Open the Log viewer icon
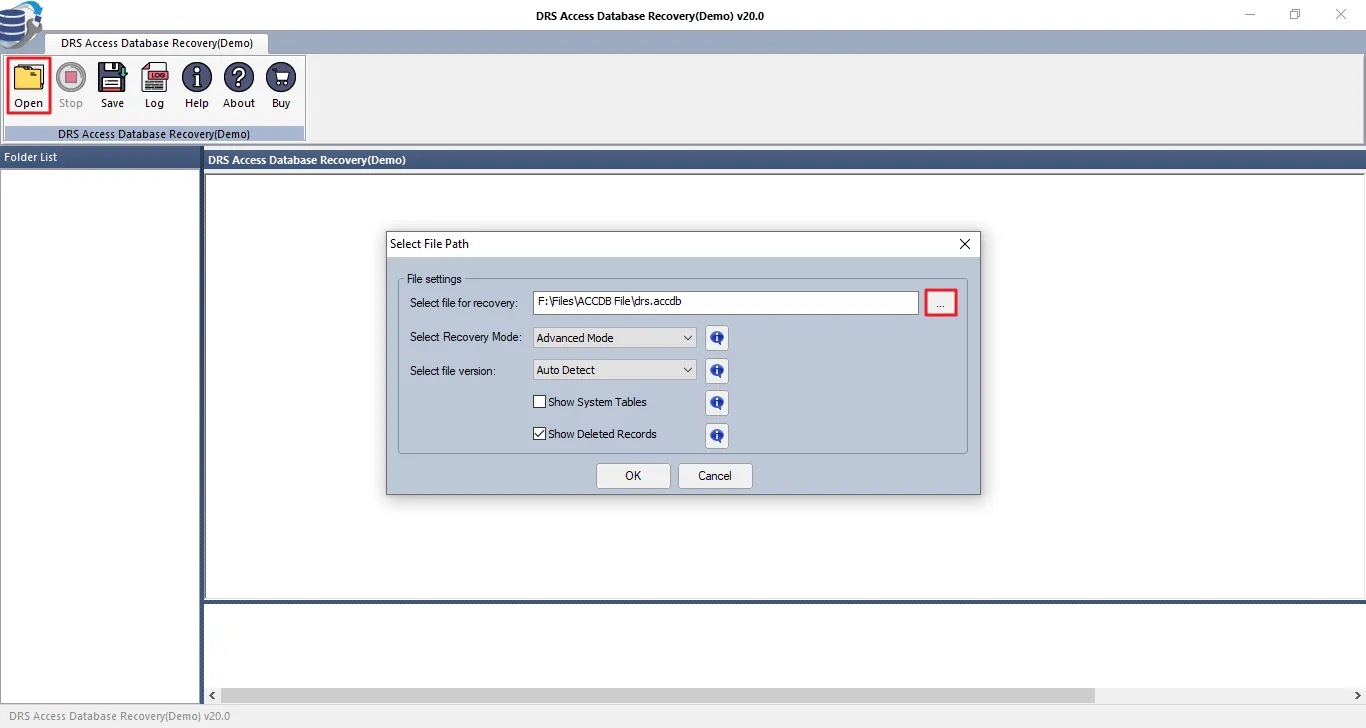Image resolution: width=1366 pixels, height=728 pixels. pos(155,85)
